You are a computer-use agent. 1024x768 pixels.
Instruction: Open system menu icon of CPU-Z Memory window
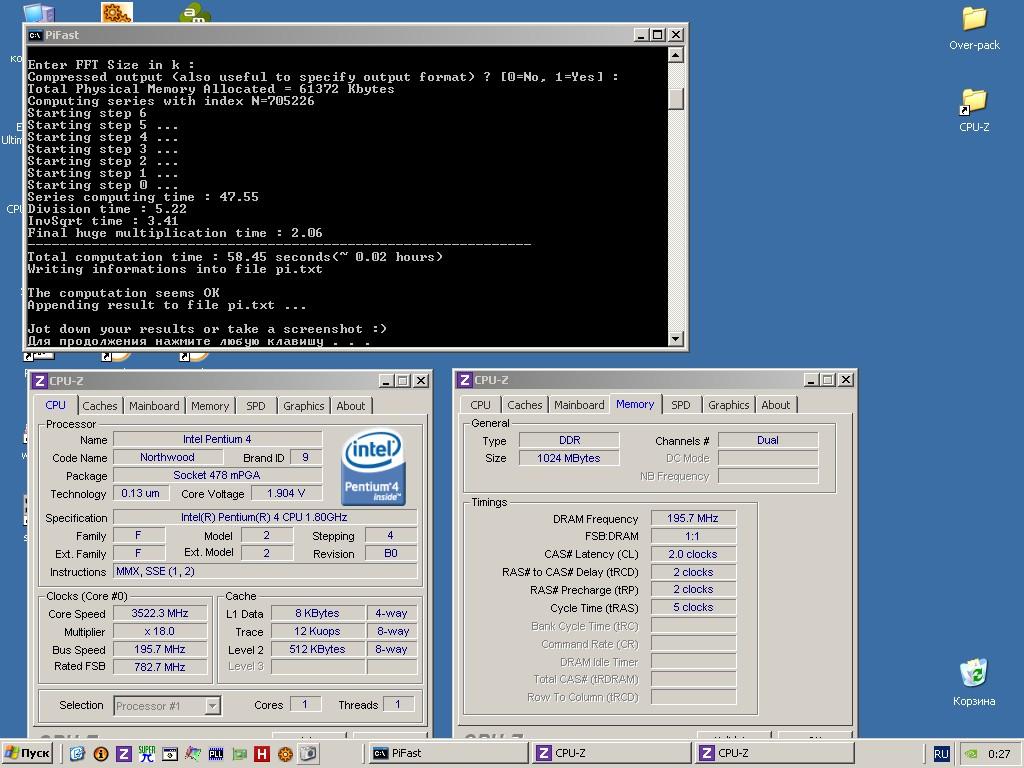point(465,380)
